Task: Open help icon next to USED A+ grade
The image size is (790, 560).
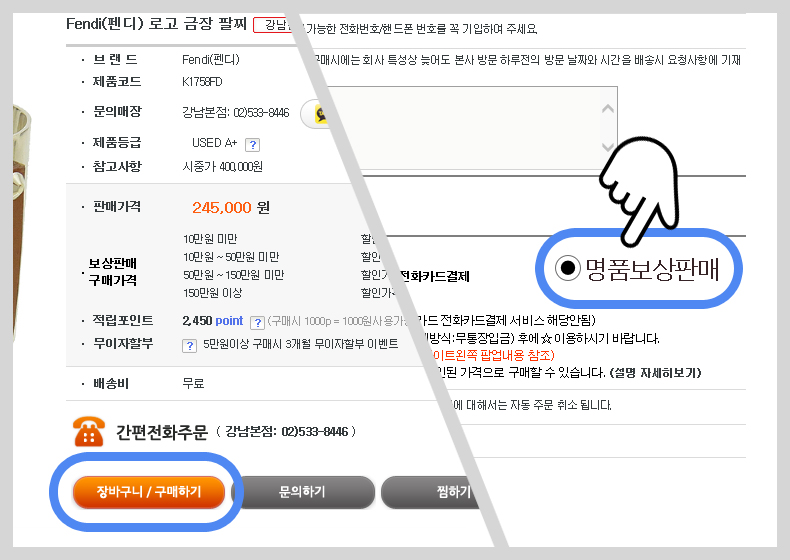Action: click(252, 145)
